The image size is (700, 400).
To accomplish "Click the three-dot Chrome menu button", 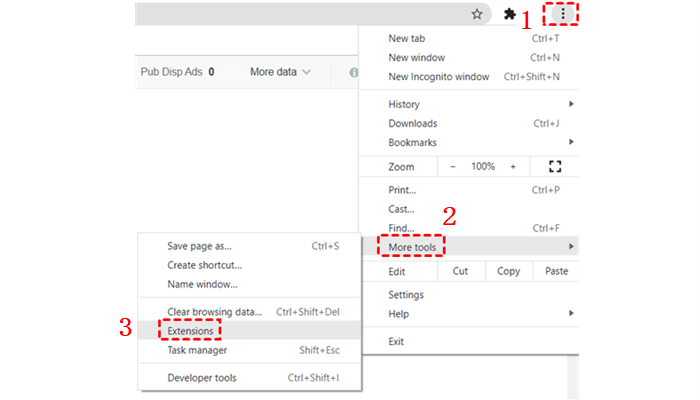I will 564,14.
